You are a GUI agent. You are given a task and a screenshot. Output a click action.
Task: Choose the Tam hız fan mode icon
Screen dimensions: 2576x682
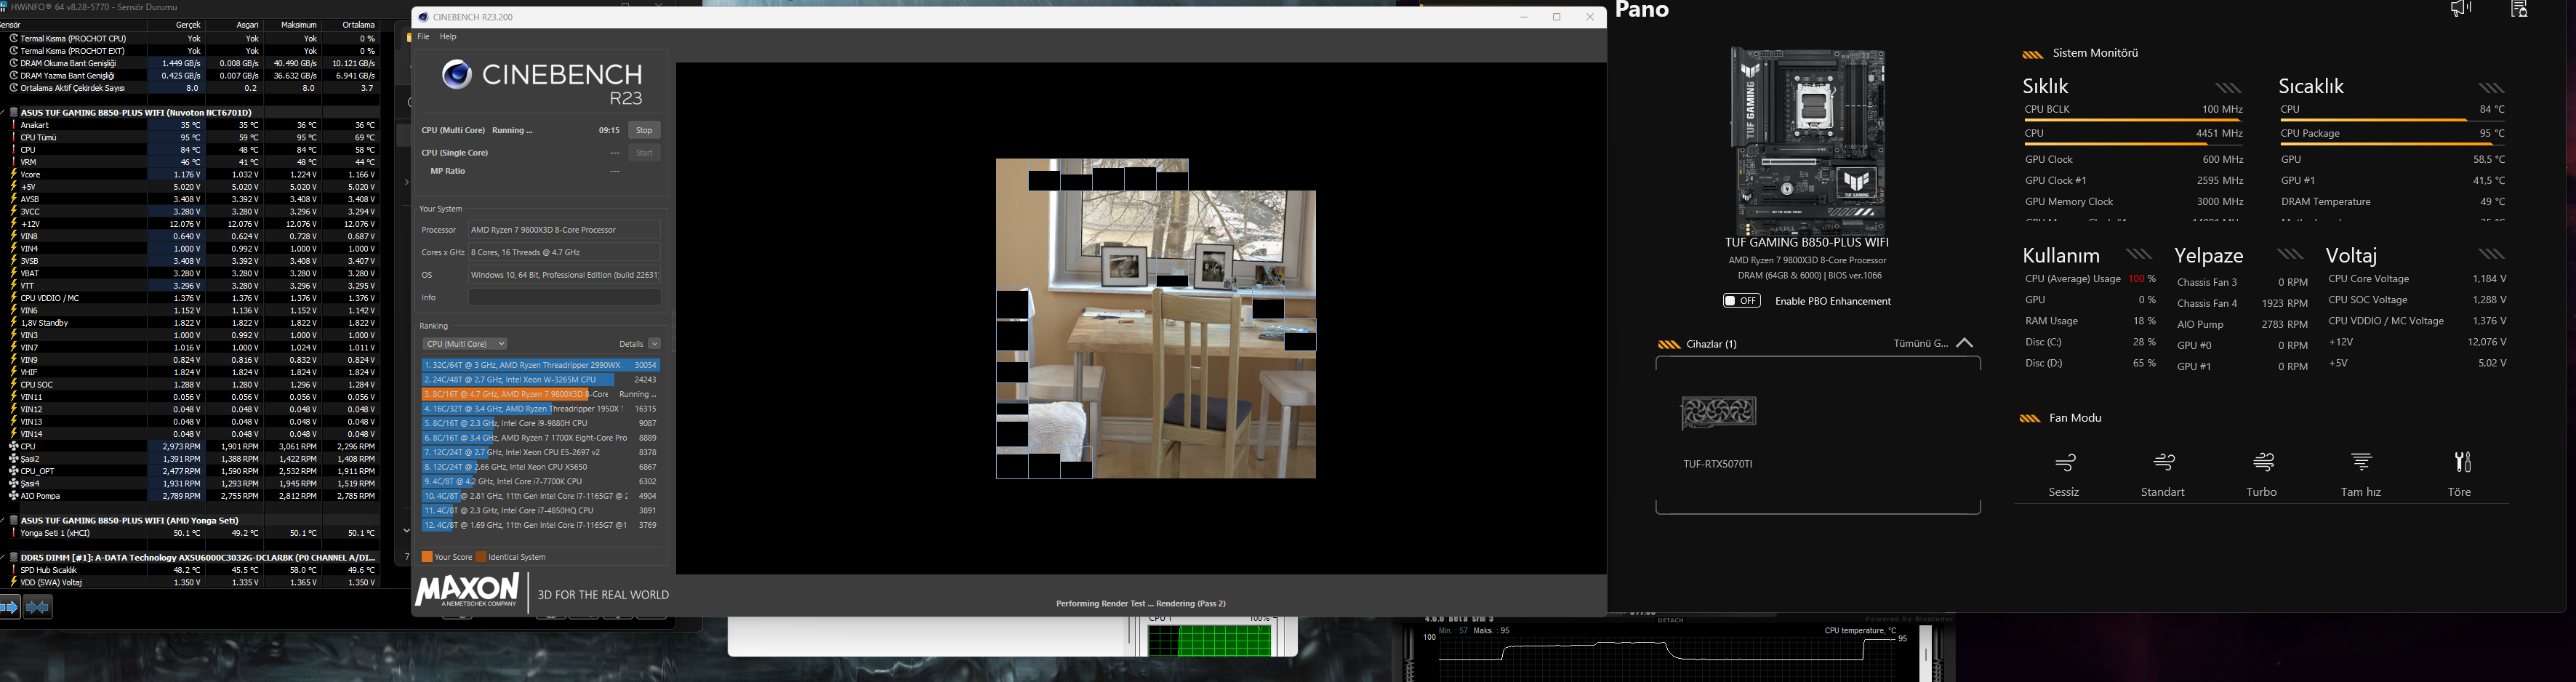[2361, 461]
